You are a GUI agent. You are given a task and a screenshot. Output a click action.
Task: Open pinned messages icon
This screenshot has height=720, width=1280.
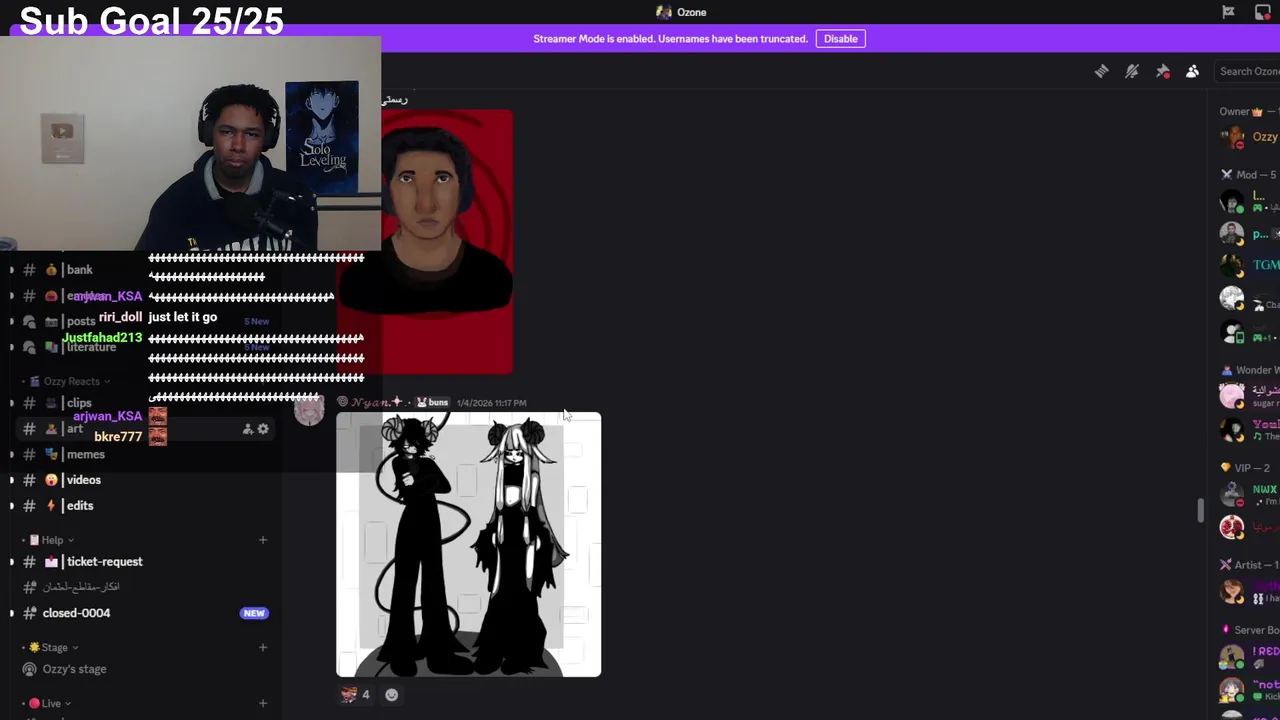point(1162,71)
